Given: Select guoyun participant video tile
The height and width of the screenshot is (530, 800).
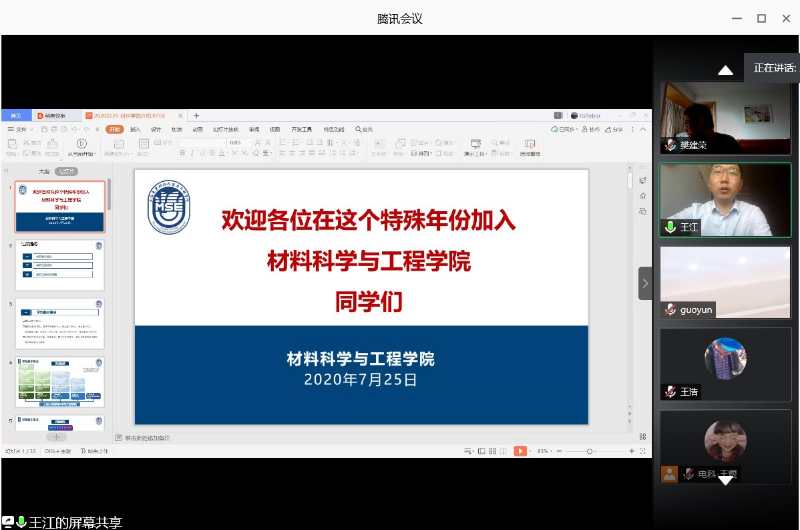Looking at the screenshot, I should pyautogui.click(x=725, y=282).
